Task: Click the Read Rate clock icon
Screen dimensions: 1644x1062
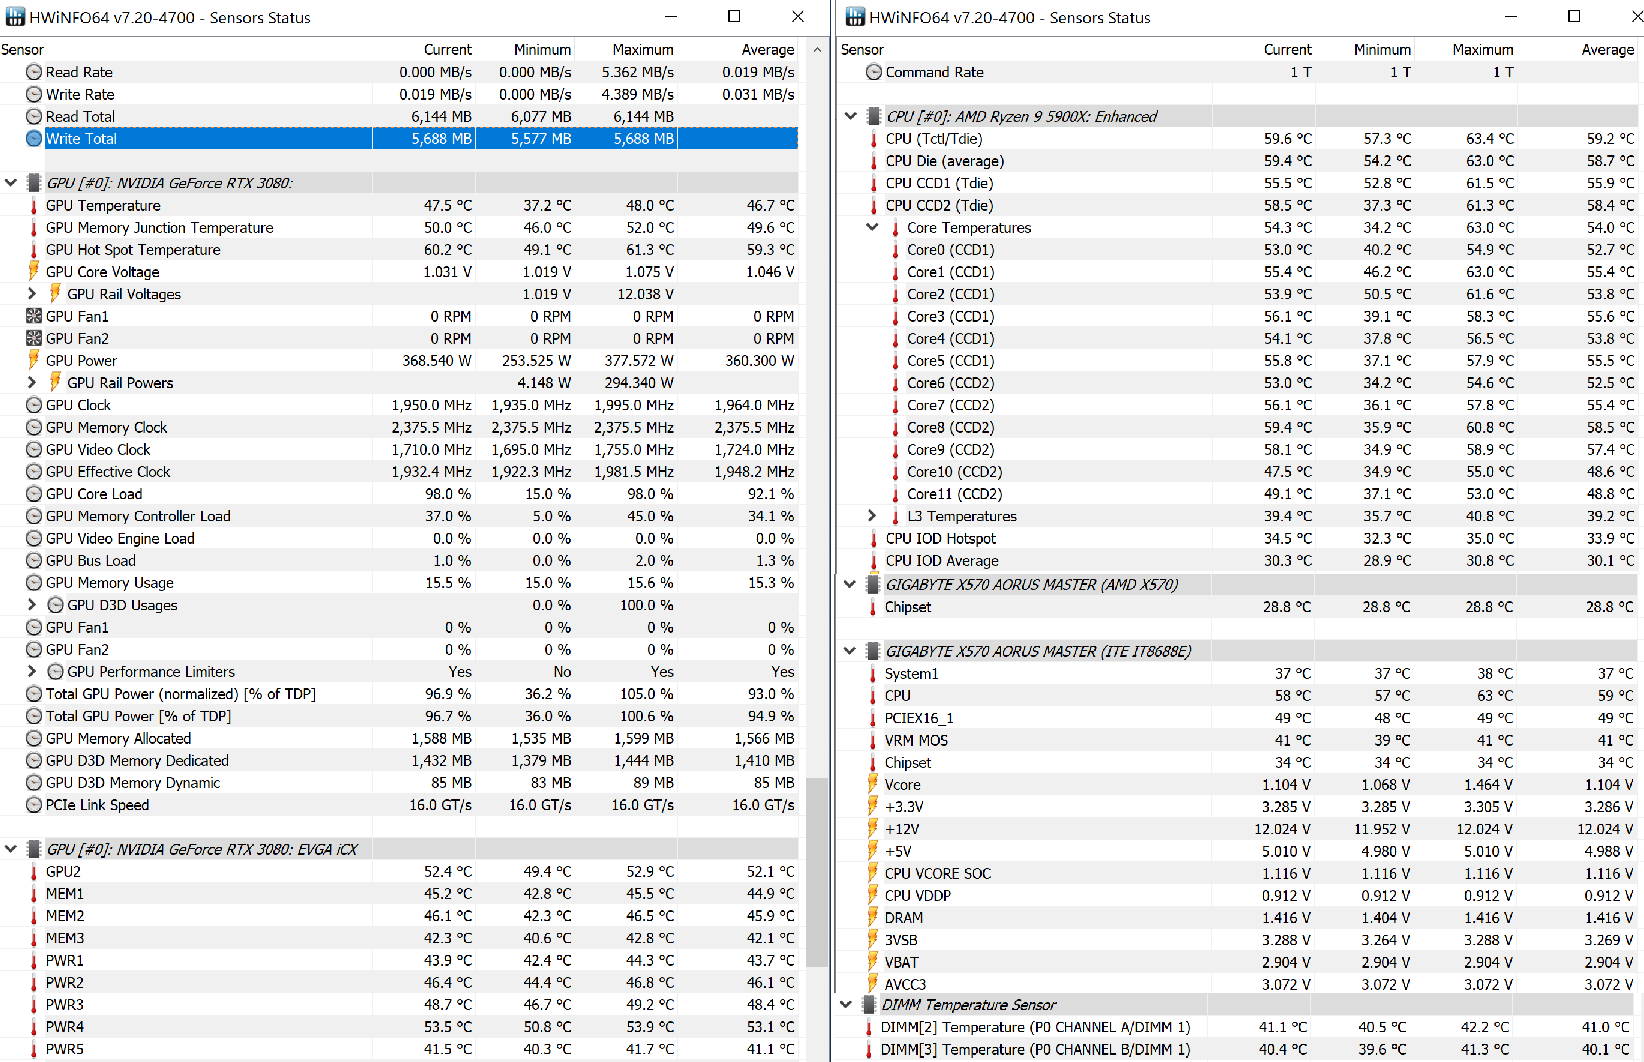Action: (34, 72)
